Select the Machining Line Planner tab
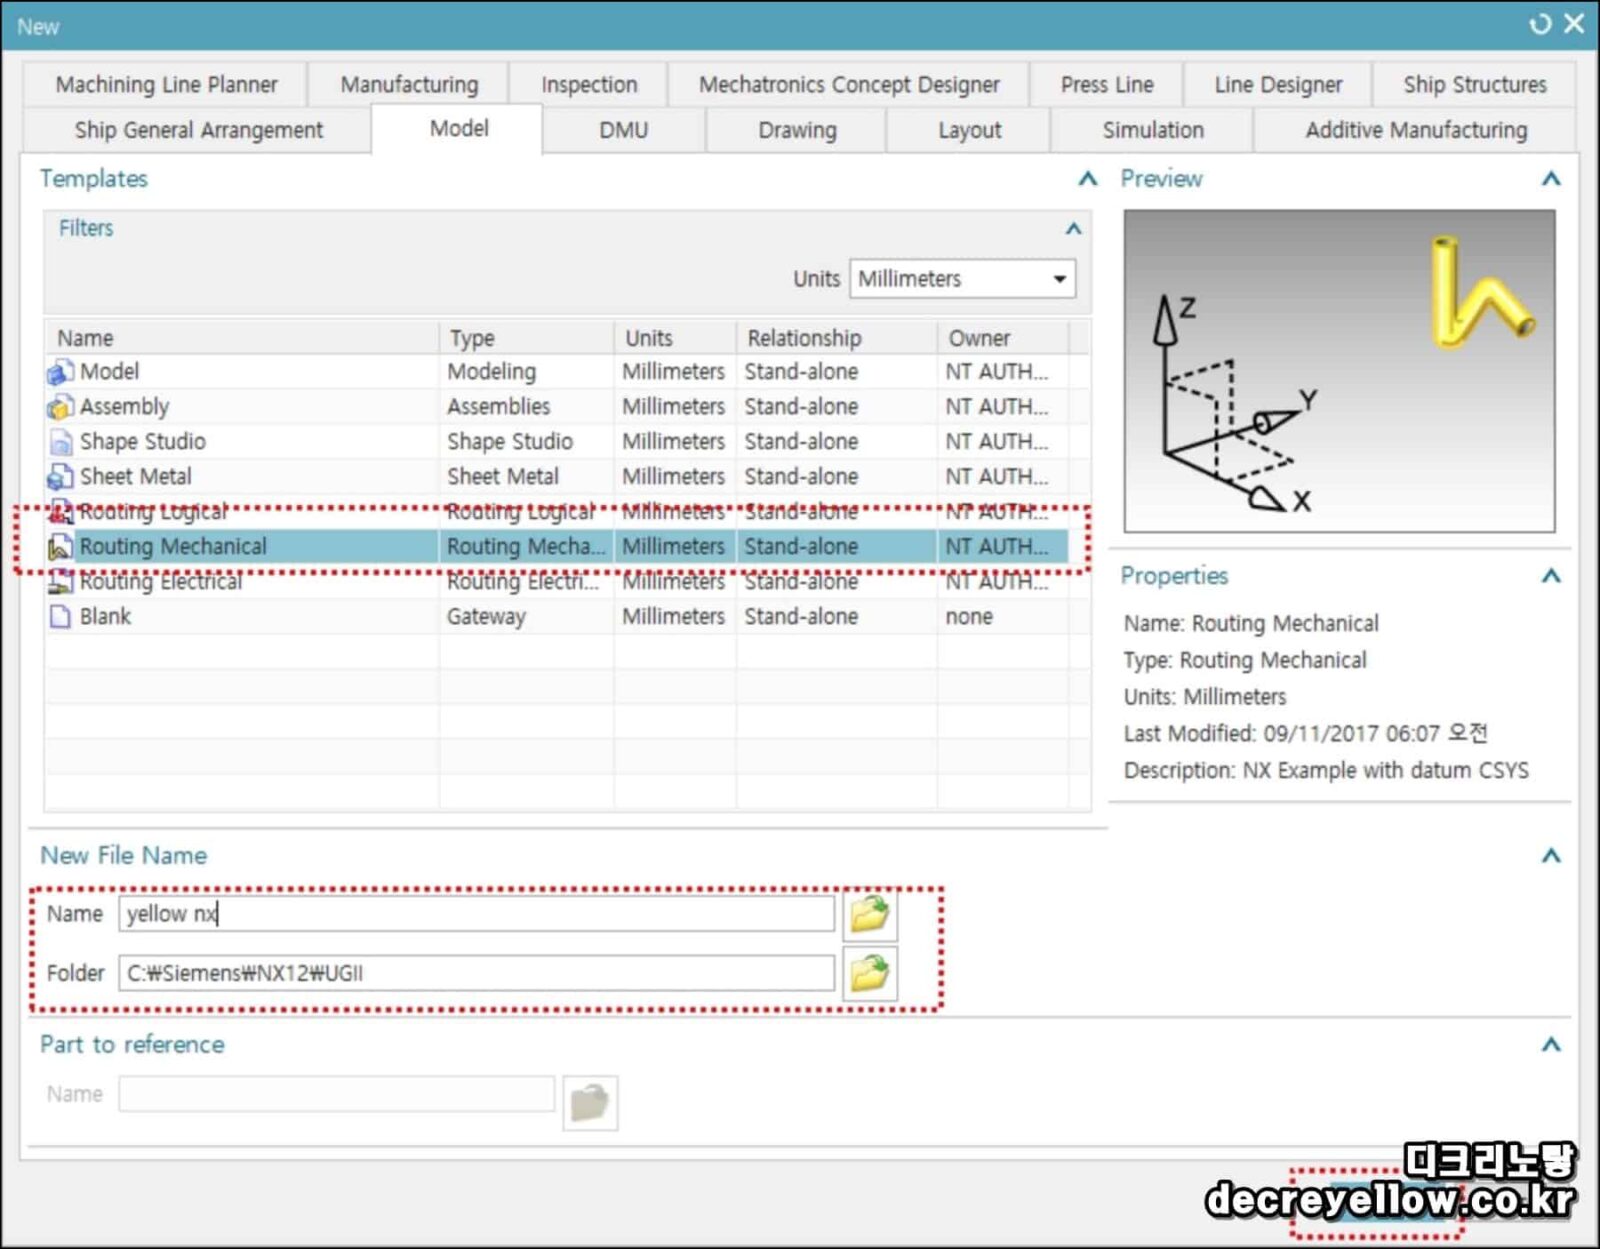The width and height of the screenshot is (1600, 1249). click(x=166, y=85)
